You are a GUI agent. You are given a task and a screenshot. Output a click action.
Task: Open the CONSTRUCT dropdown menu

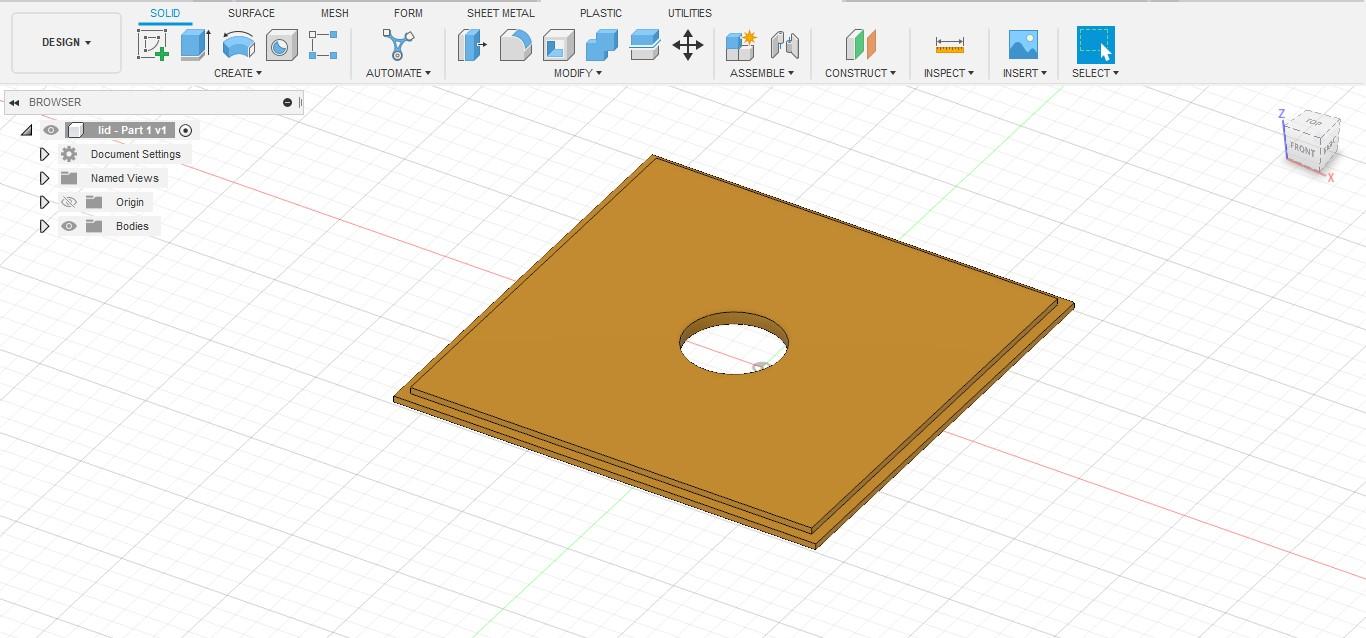point(860,73)
